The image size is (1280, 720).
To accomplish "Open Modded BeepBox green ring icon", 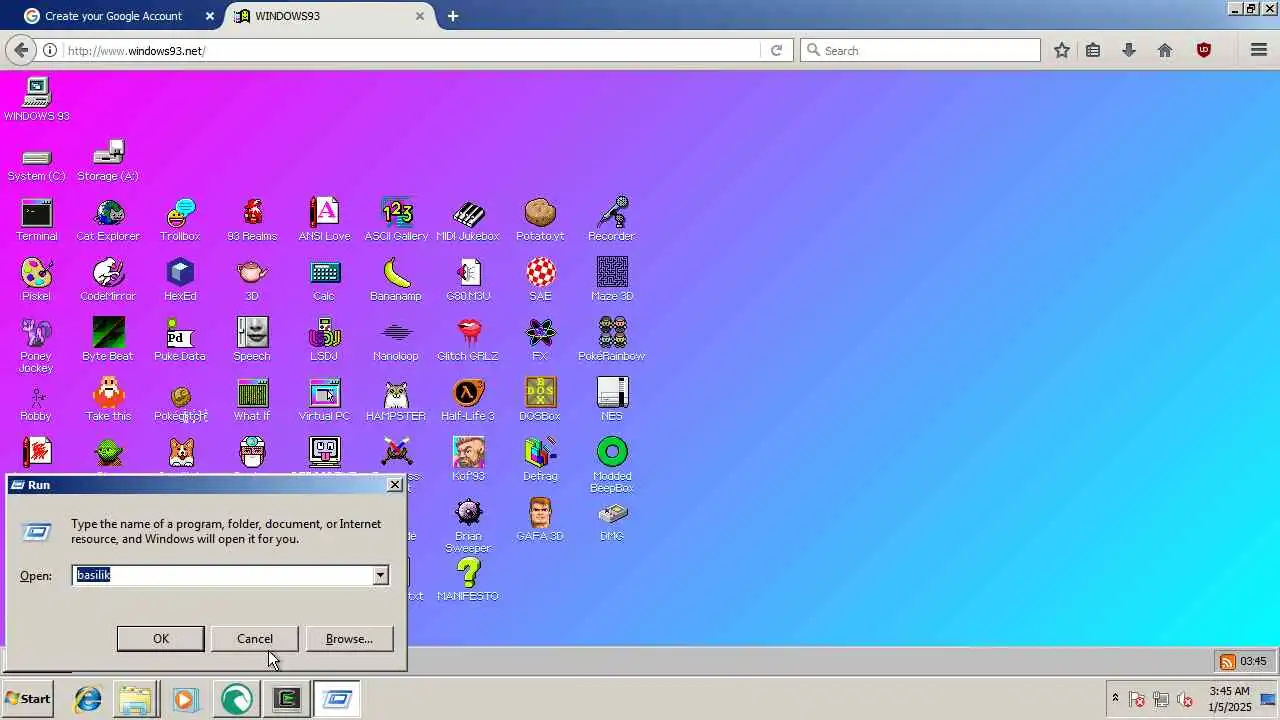I will coord(612,465).
